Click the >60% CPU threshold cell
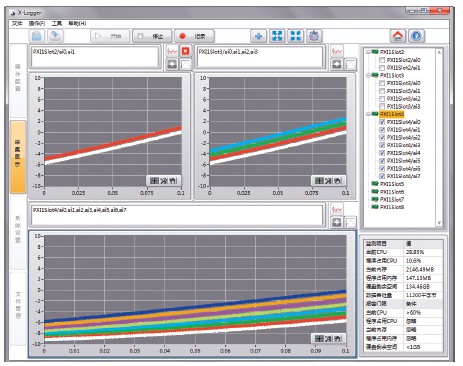 point(423,313)
